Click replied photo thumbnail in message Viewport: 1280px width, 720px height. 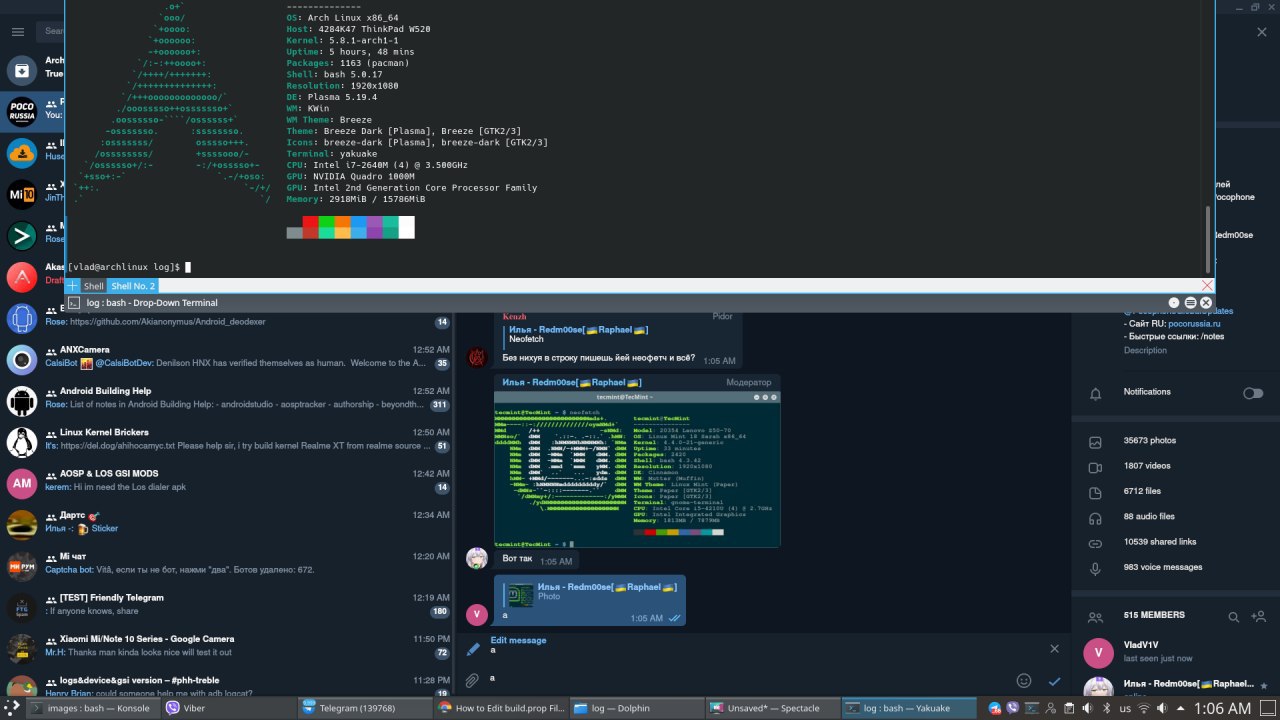[x=518, y=595]
